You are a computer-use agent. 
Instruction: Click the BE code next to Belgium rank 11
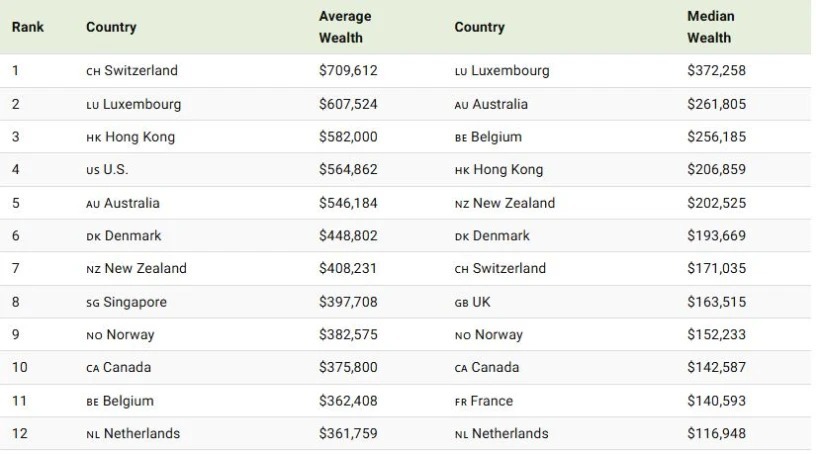pyautogui.click(x=92, y=402)
